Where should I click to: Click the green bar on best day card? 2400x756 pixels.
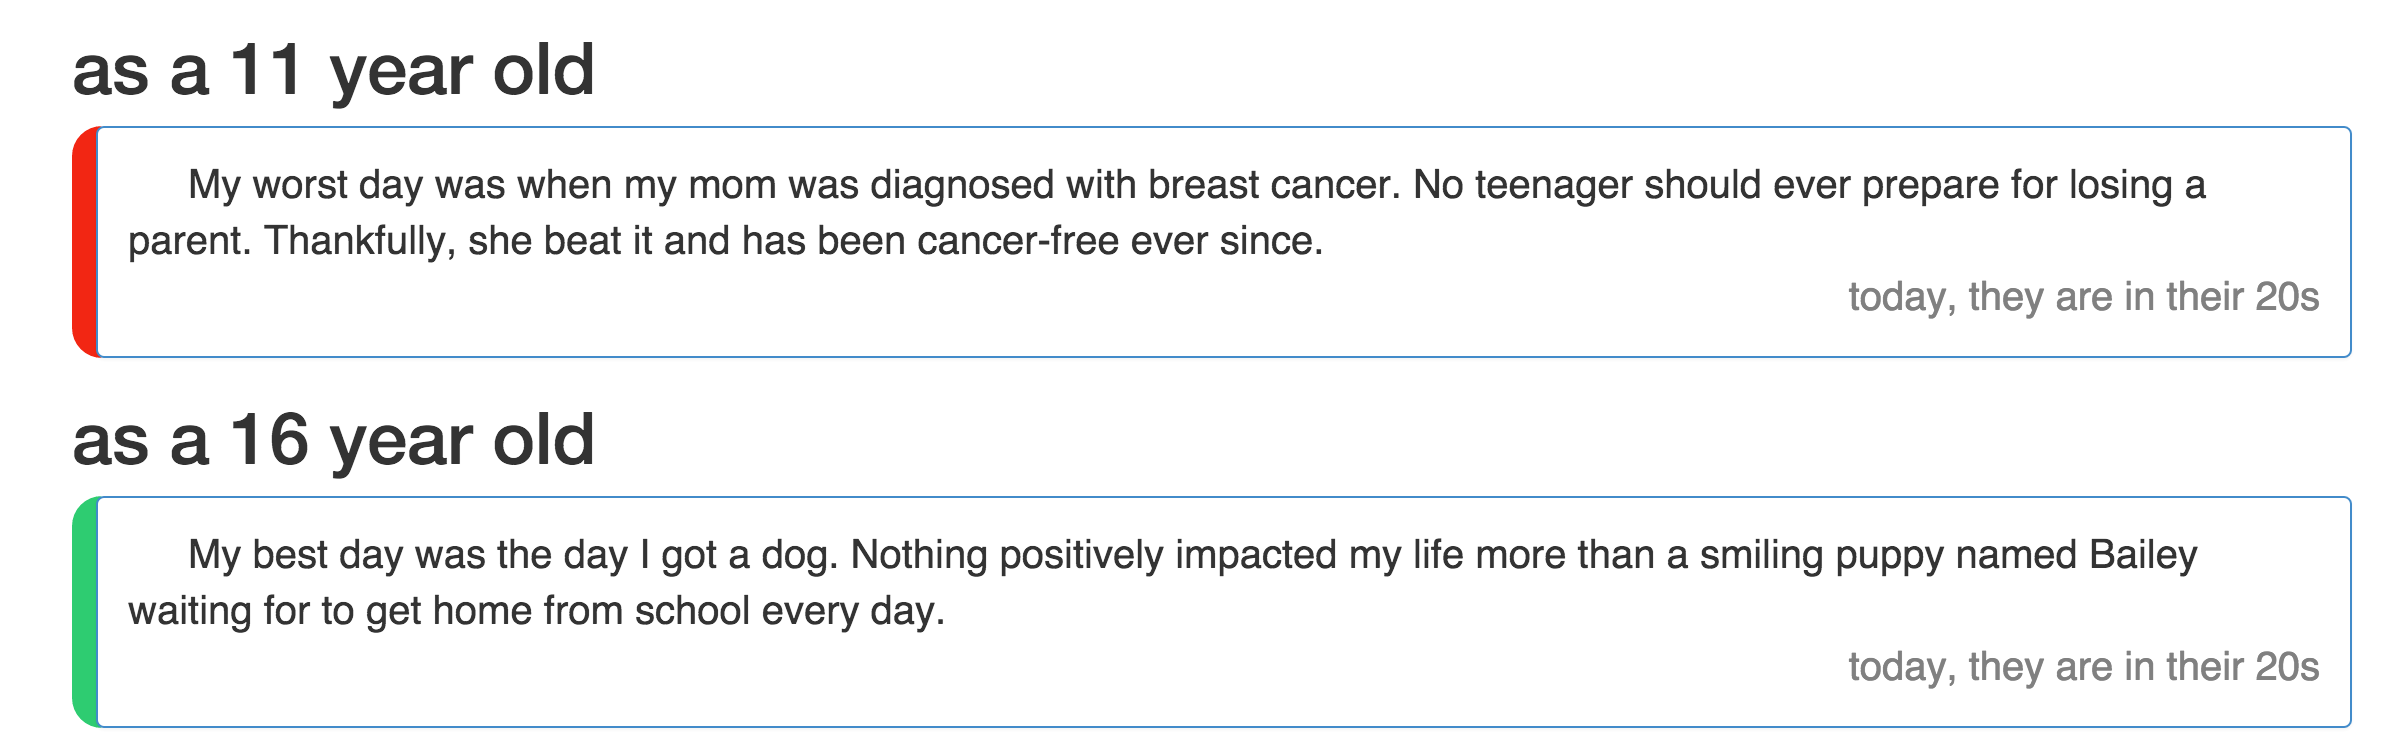click(x=85, y=612)
